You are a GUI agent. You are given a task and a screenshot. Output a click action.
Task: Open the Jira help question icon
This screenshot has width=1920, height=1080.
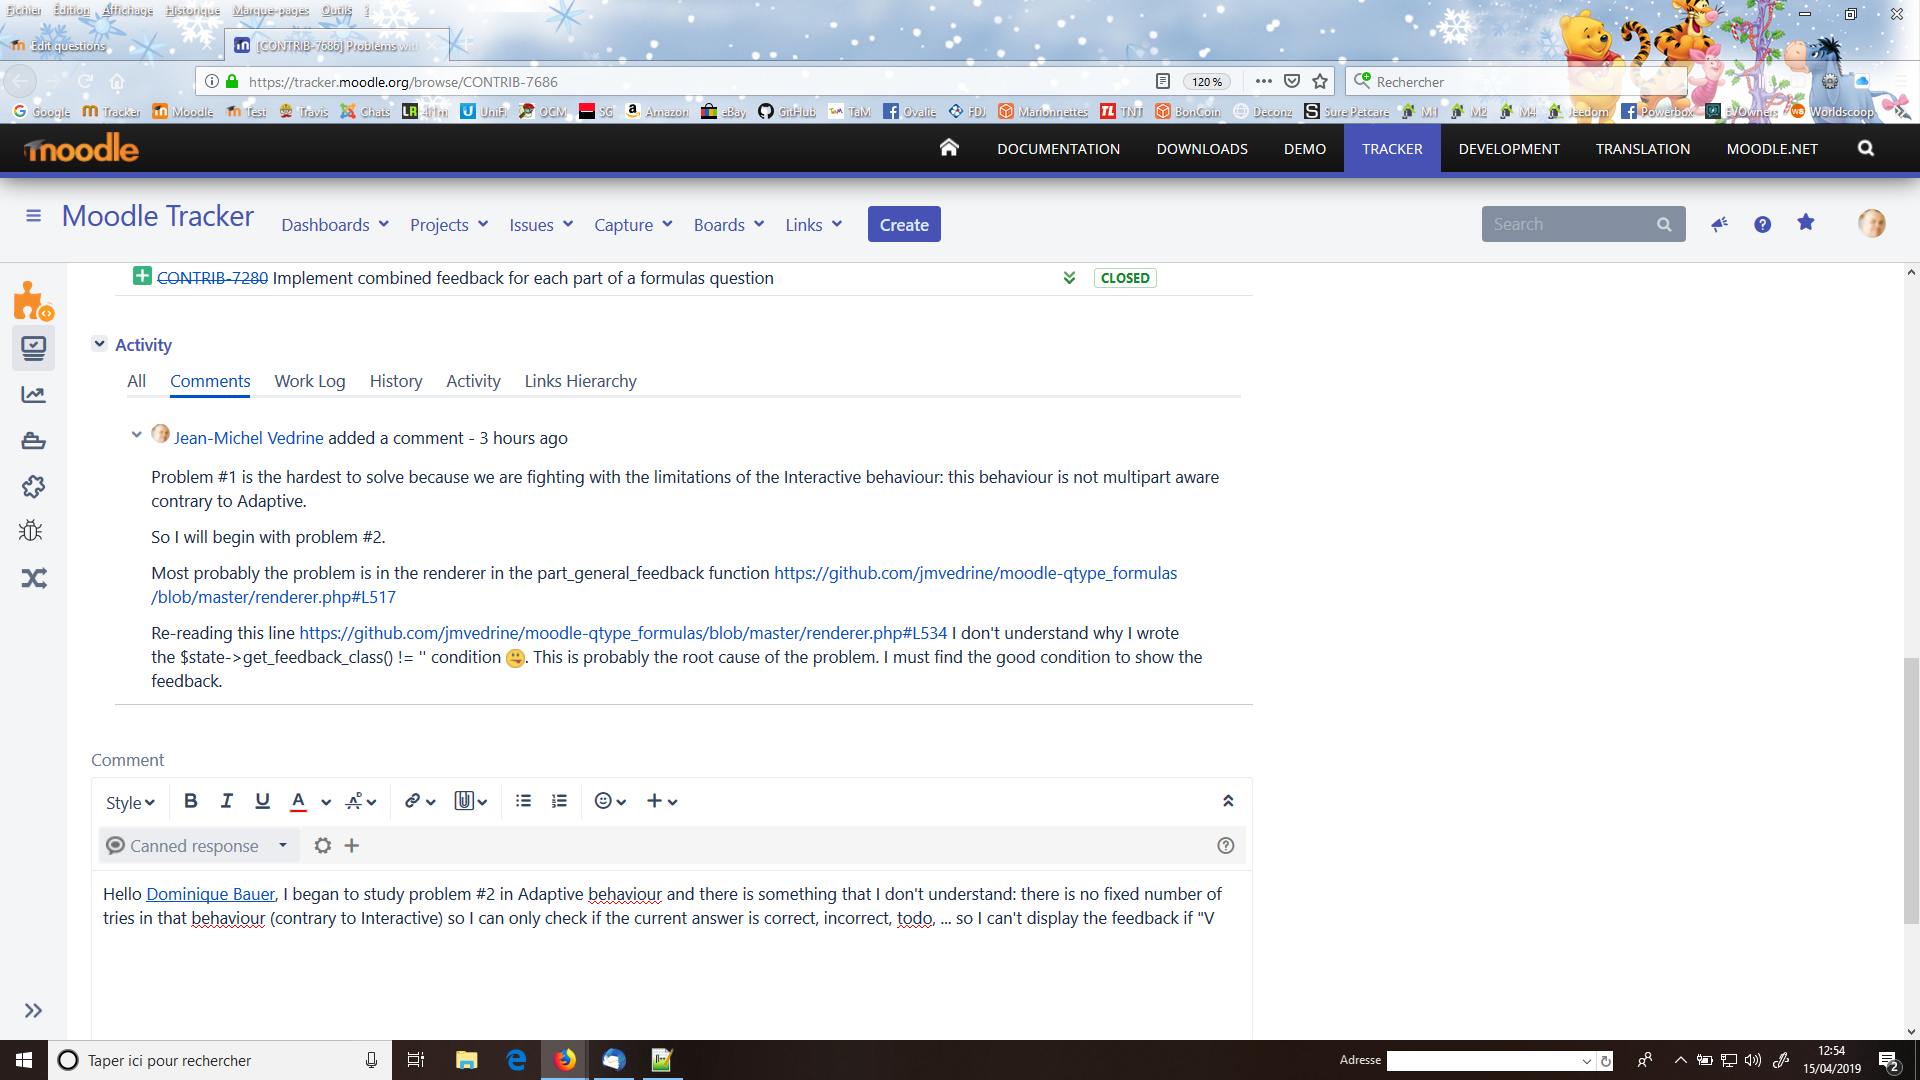click(1762, 224)
